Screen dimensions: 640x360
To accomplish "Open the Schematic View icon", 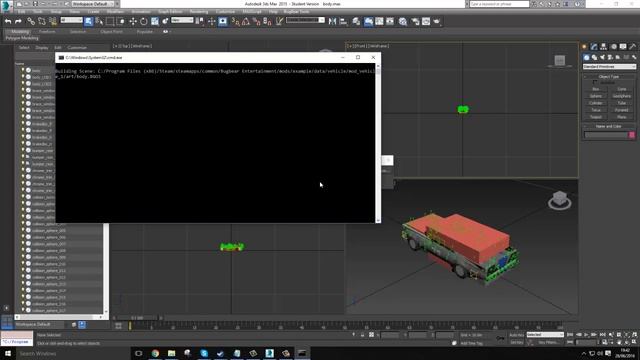I will (x=390, y=21).
